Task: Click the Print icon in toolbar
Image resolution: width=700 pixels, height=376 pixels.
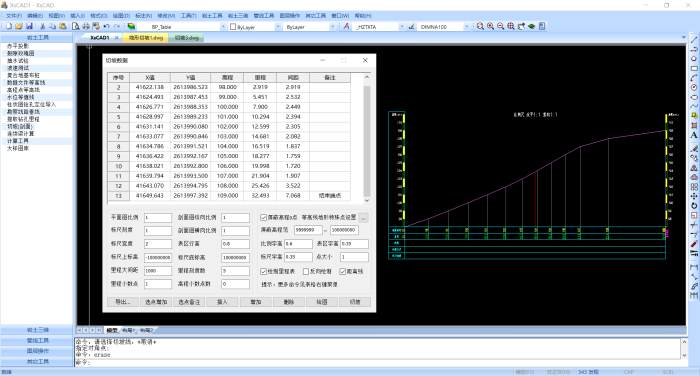Action: (x=86, y=27)
